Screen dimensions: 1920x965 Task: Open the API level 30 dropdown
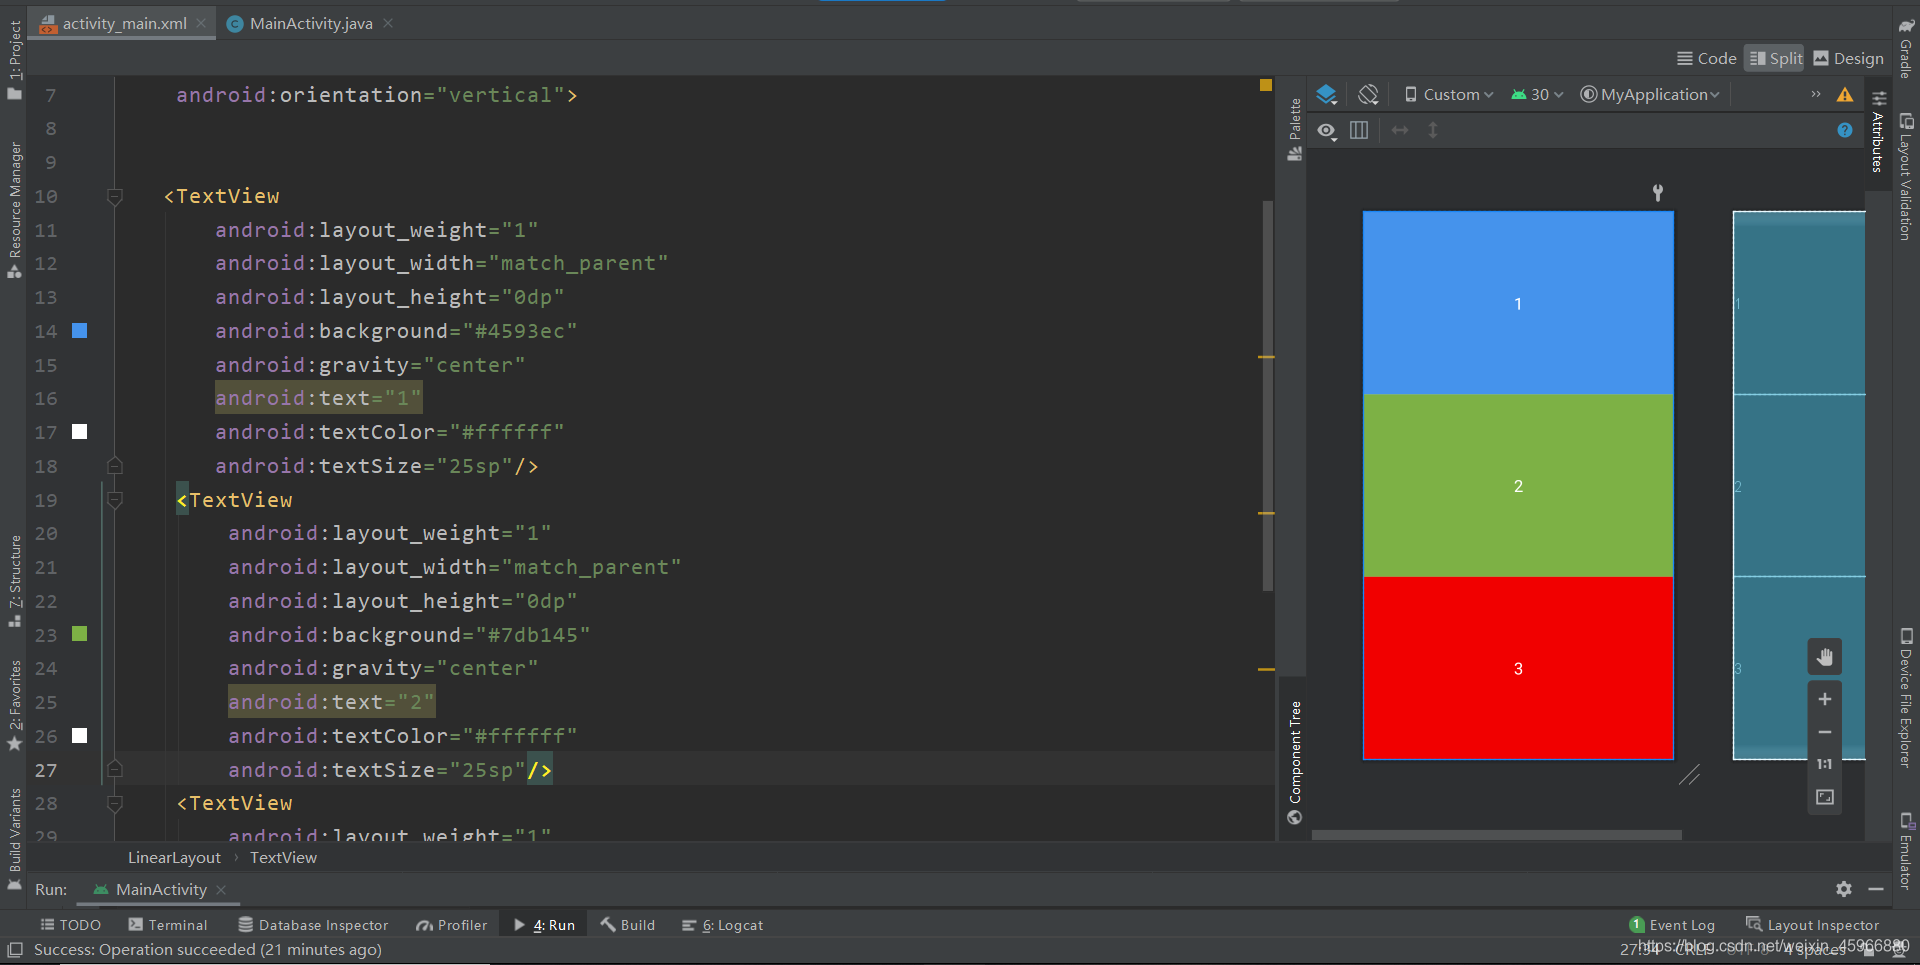coord(1537,95)
